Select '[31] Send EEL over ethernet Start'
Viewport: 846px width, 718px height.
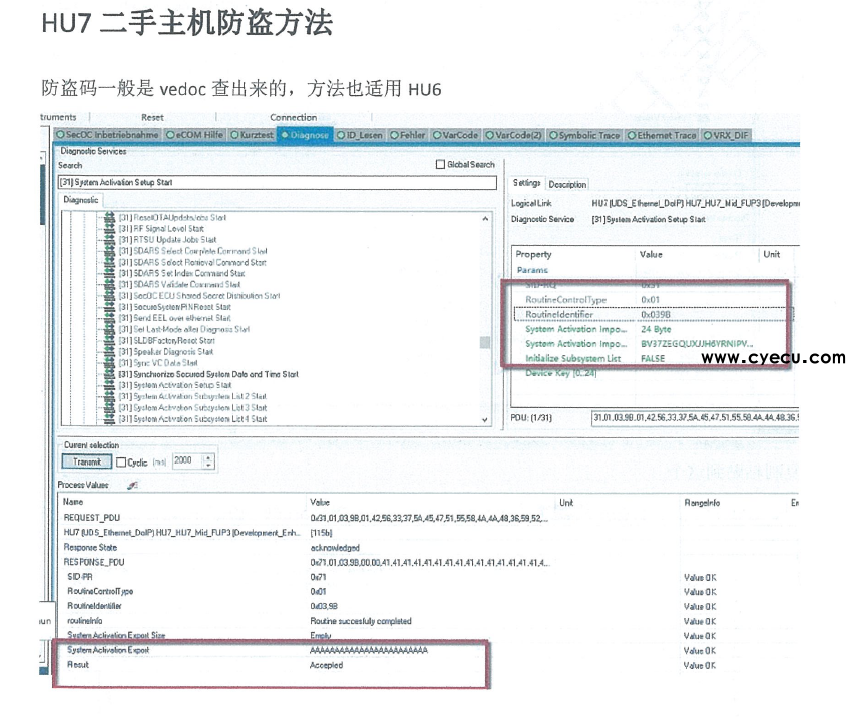(x=175, y=318)
